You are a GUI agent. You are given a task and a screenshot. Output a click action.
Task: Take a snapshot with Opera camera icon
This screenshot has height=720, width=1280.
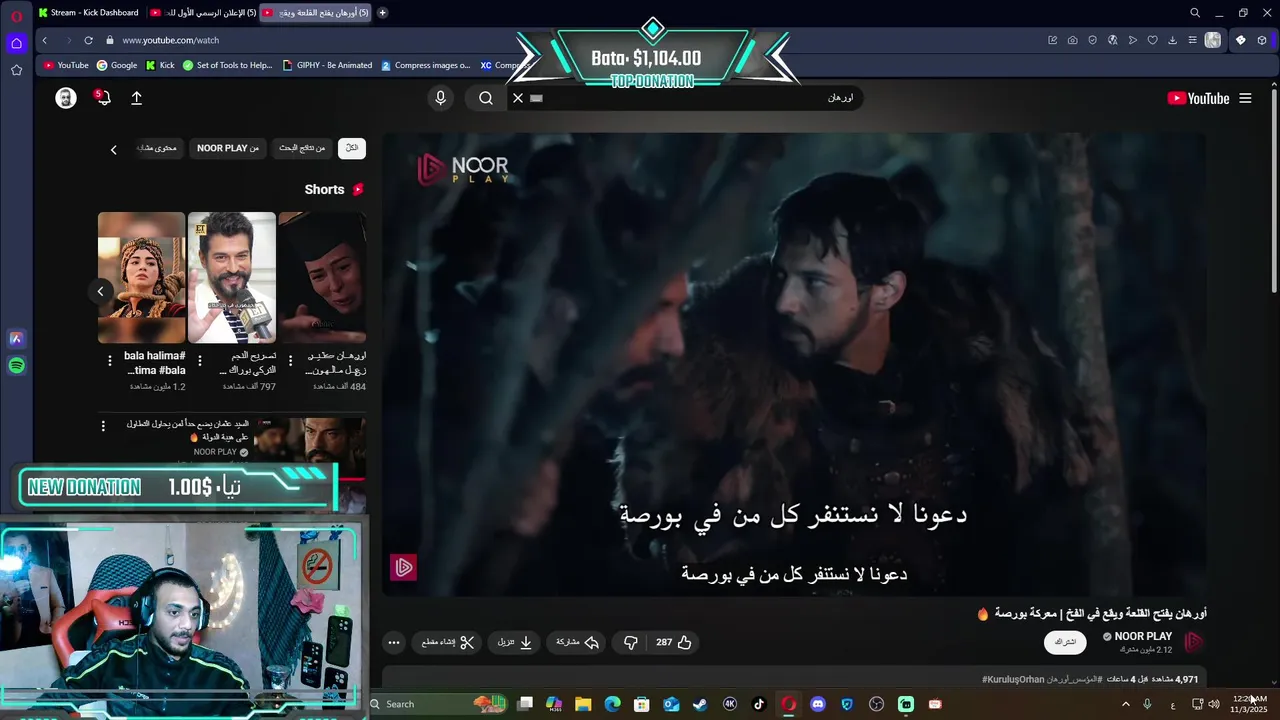point(1072,40)
